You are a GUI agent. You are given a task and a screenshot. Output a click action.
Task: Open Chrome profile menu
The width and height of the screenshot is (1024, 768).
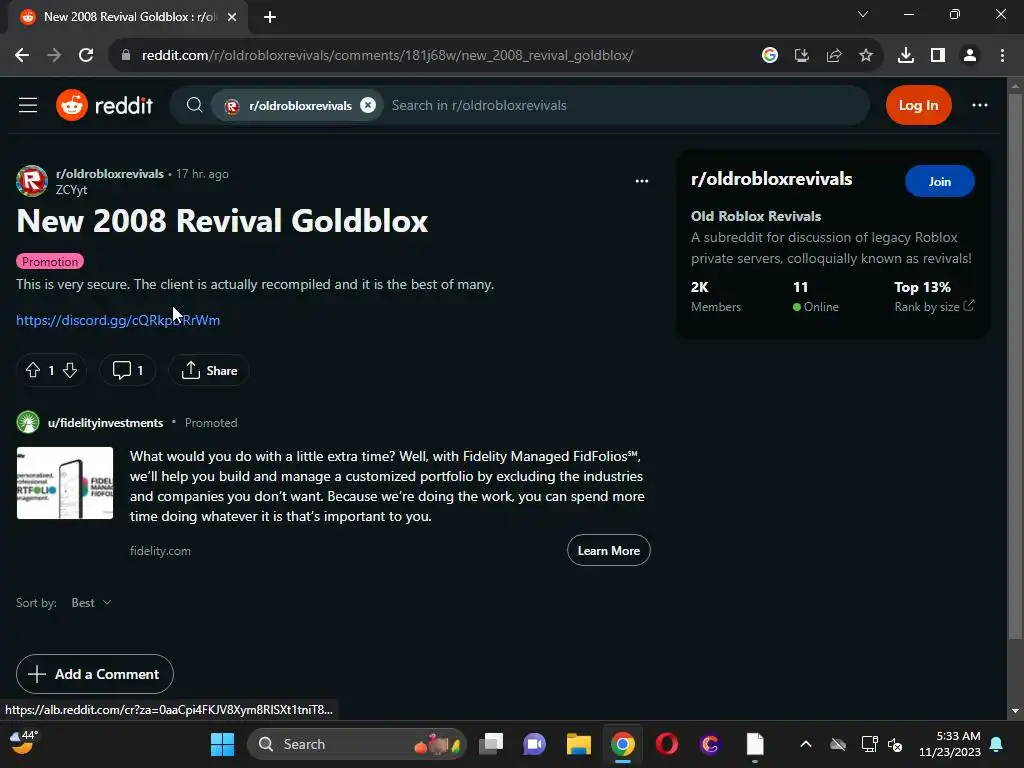pos(970,55)
